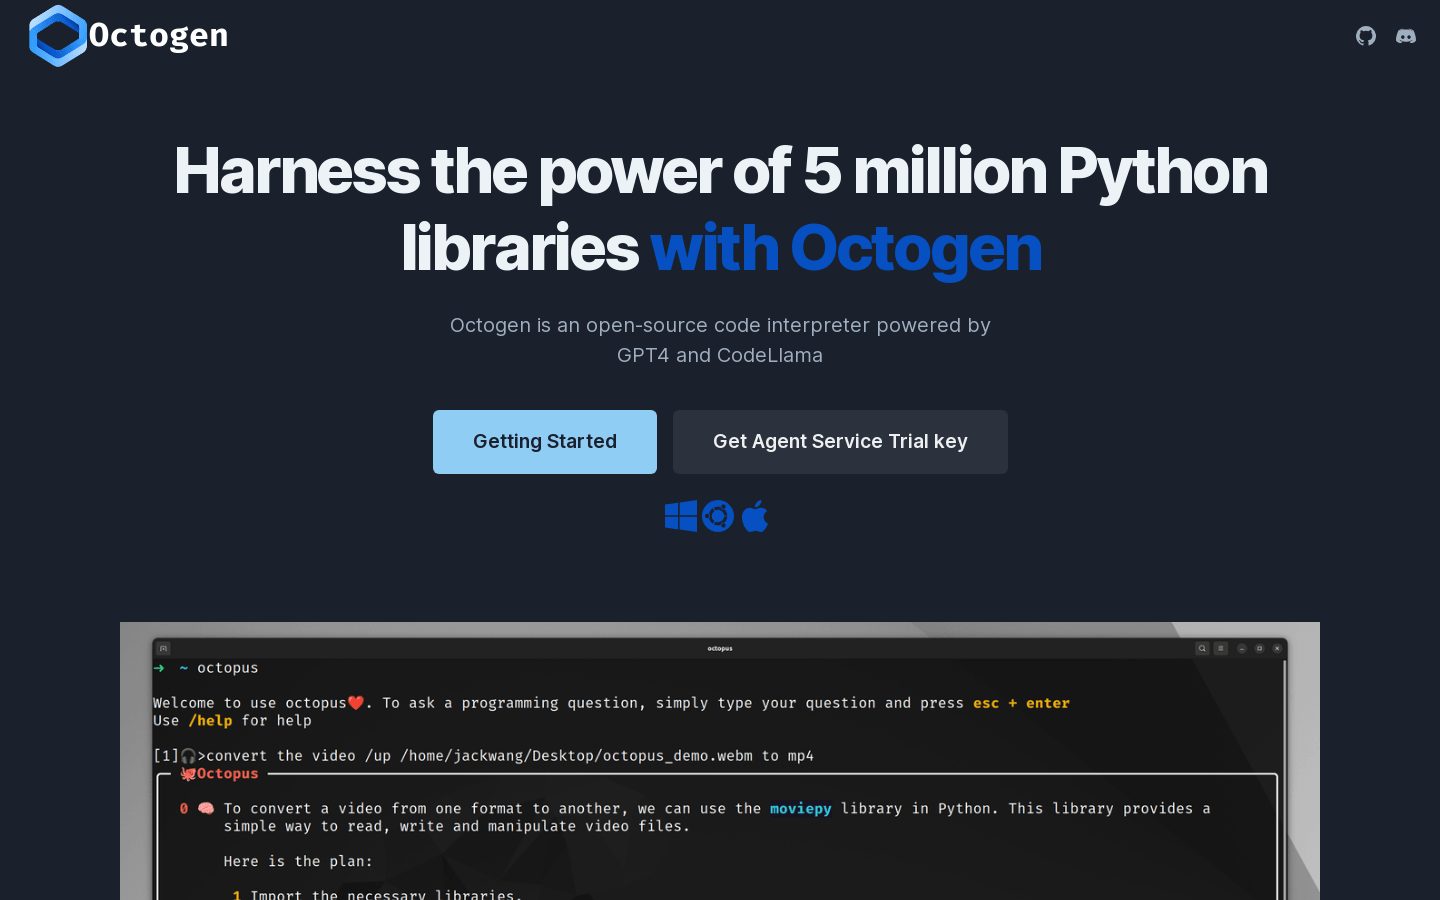
Task: Click the 'GPT4 and CodeLlama' text
Action: point(720,355)
